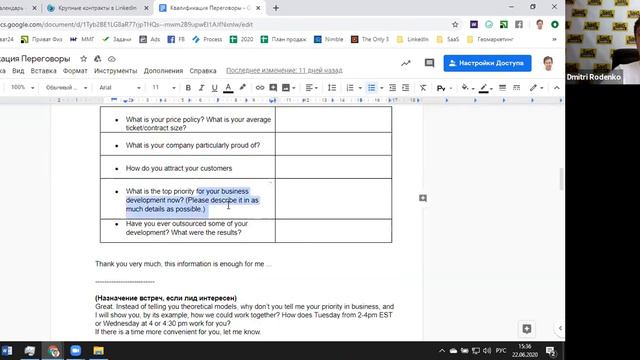This screenshot has width=640, height=360.
Task: Toggle the bulleted list button
Action: click(x=371, y=88)
